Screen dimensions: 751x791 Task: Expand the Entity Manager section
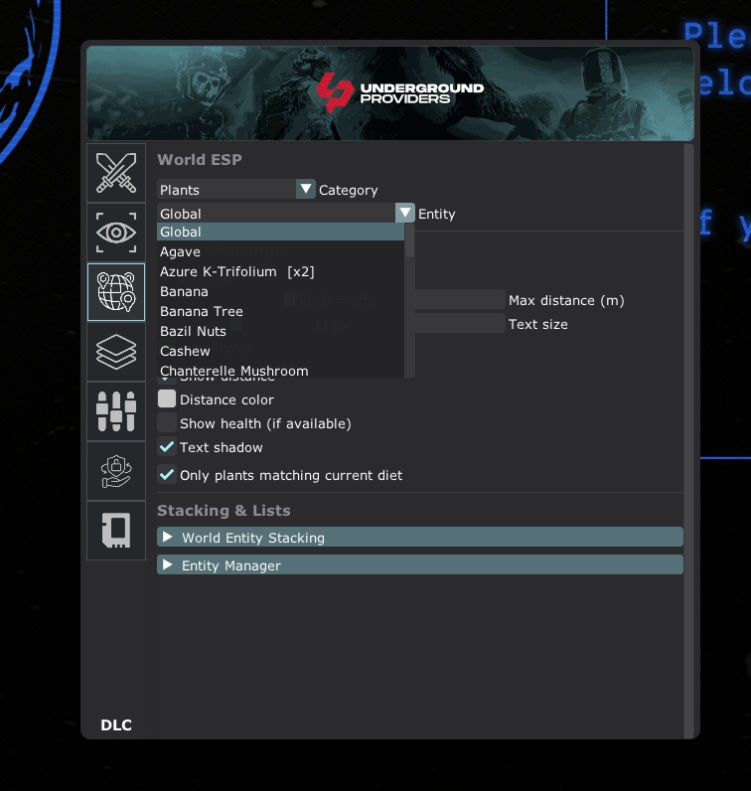coord(420,565)
